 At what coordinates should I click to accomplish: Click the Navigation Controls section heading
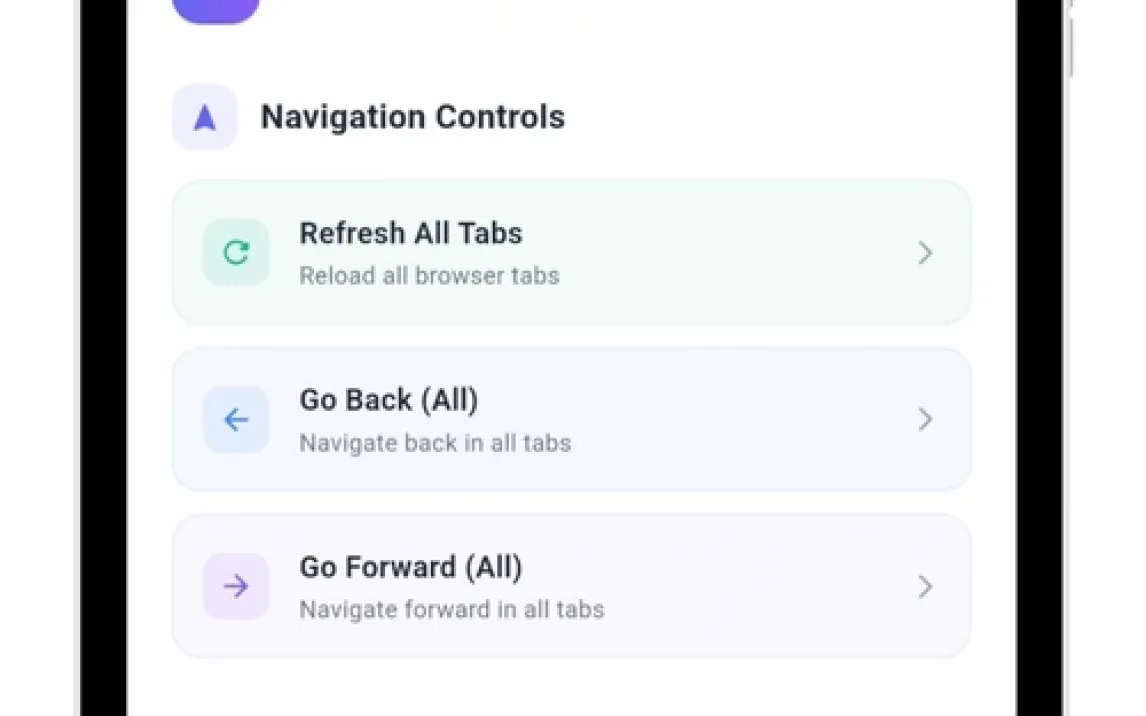tap(413, 118)
